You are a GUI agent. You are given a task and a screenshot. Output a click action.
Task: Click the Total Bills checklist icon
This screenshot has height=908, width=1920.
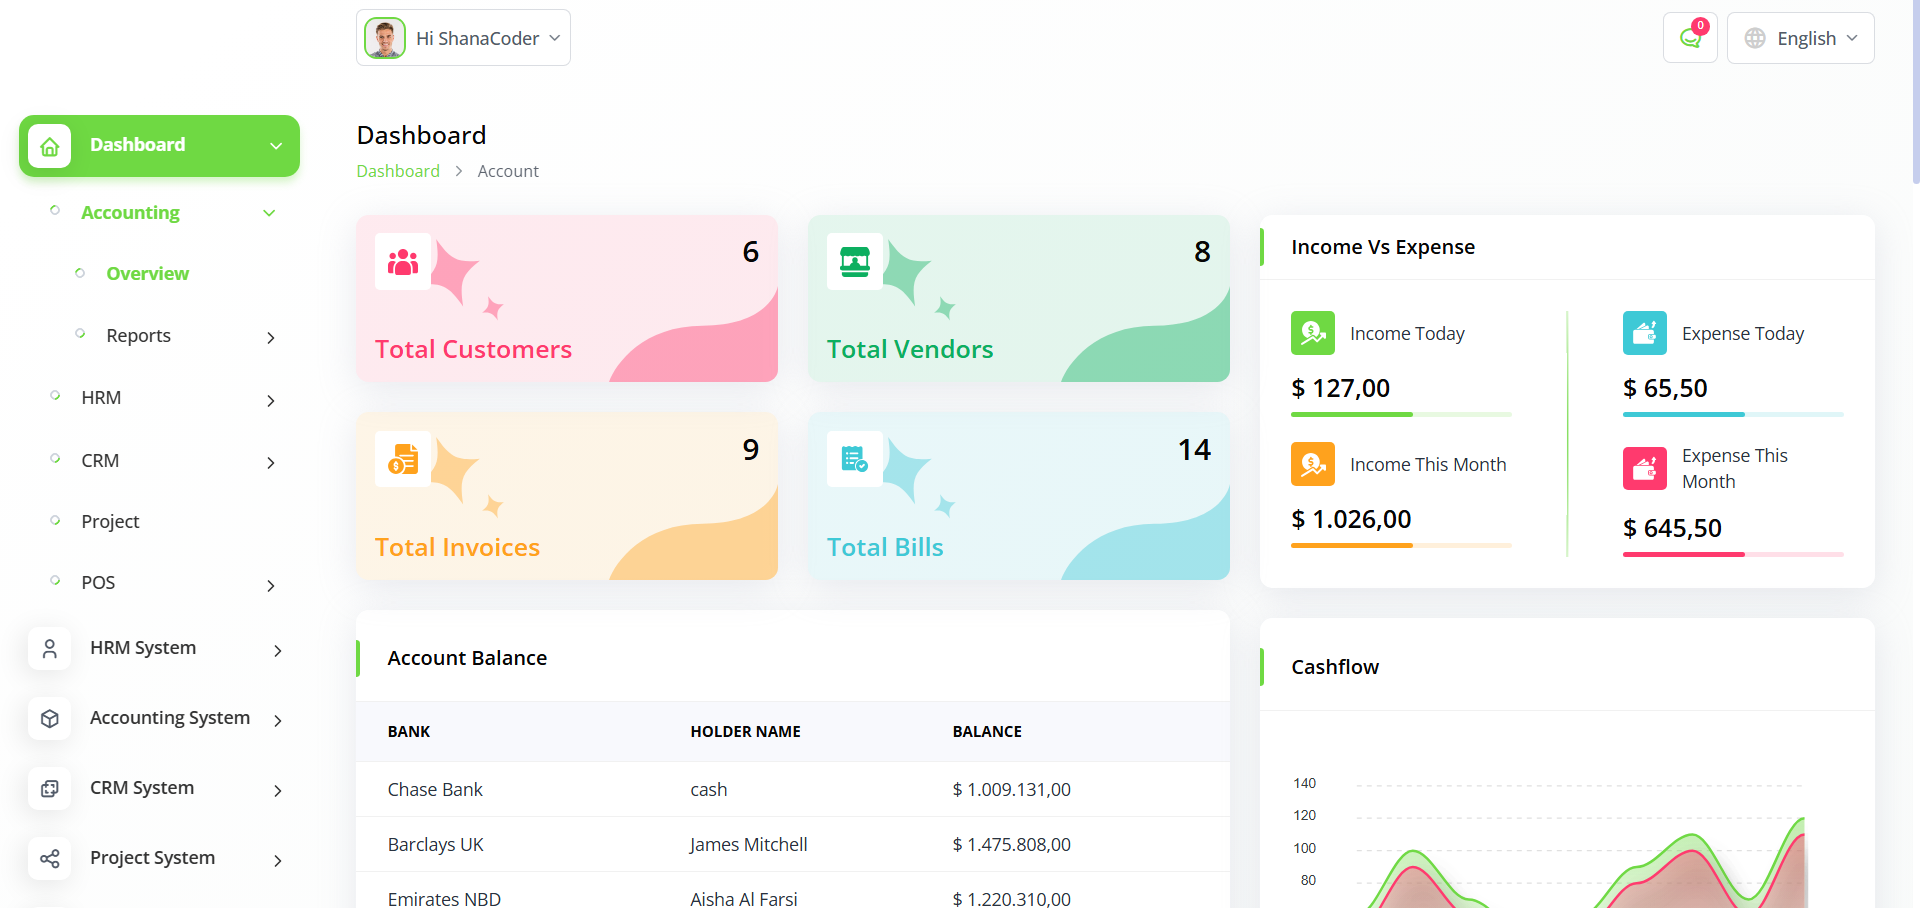(x=855, y=460)
